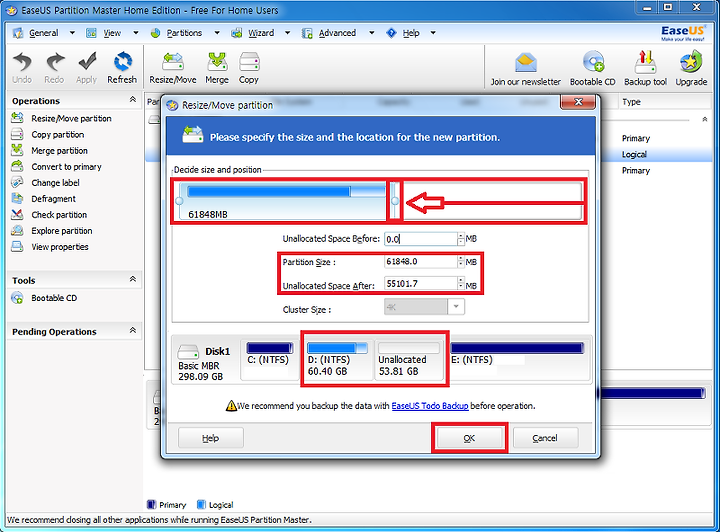This screenshot has width=720, height=532.
Task: Select the C: (NTFS) partition block
Action: [x=270, y=360]
